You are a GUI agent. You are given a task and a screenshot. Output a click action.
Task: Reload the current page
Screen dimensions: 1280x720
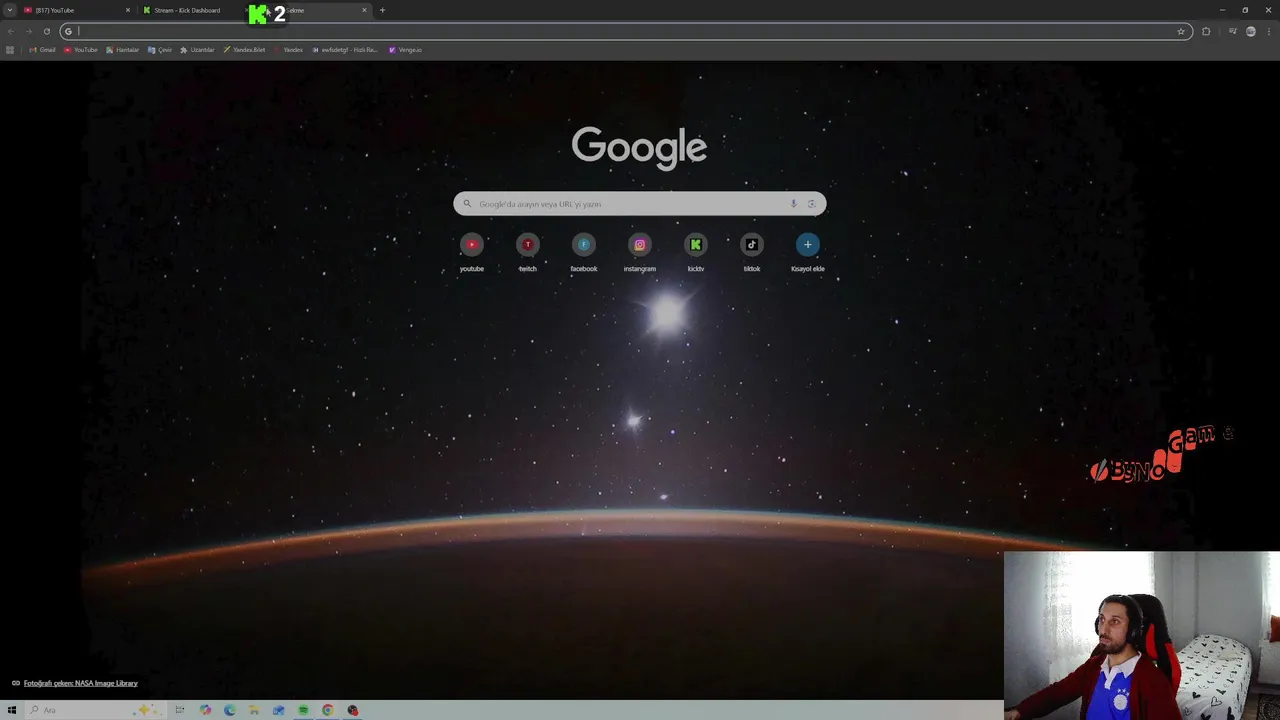(x=46, y=31)
